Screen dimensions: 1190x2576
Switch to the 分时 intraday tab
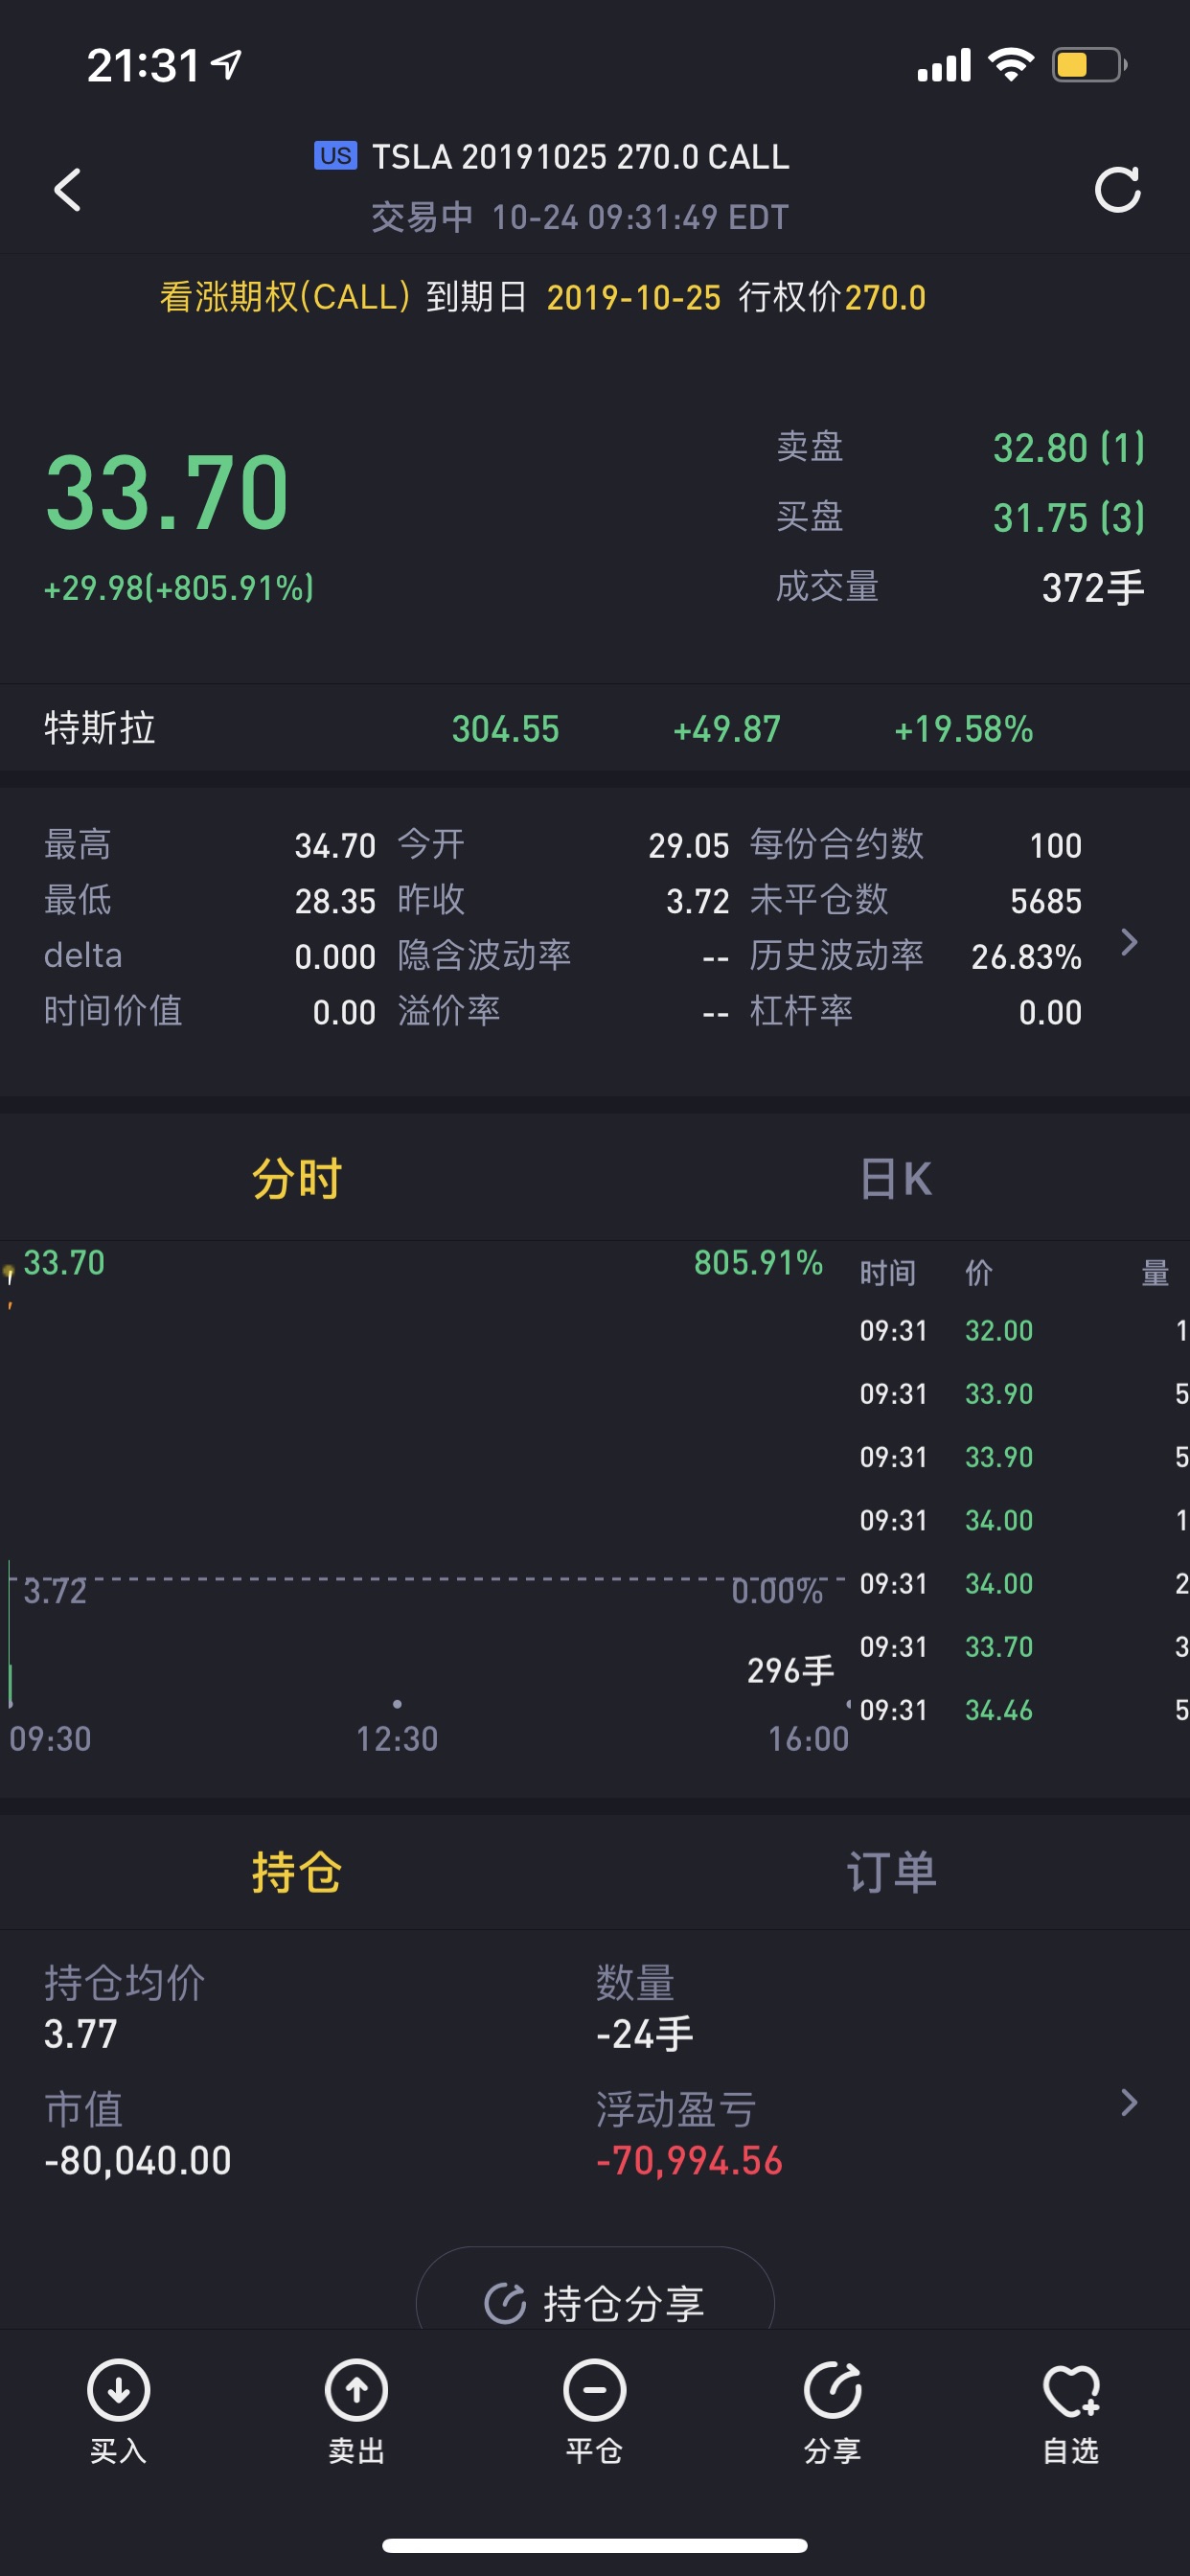coord(297,1178)
